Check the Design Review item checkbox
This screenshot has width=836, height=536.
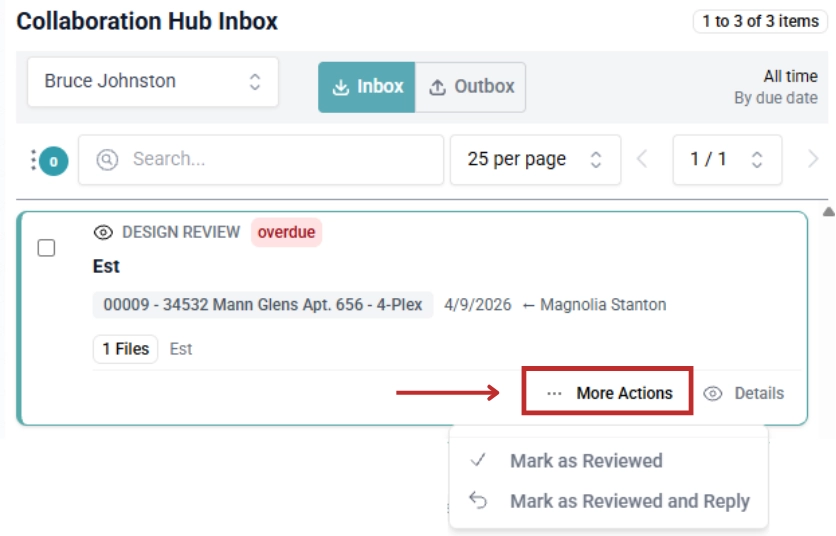[x=46, y=248]
